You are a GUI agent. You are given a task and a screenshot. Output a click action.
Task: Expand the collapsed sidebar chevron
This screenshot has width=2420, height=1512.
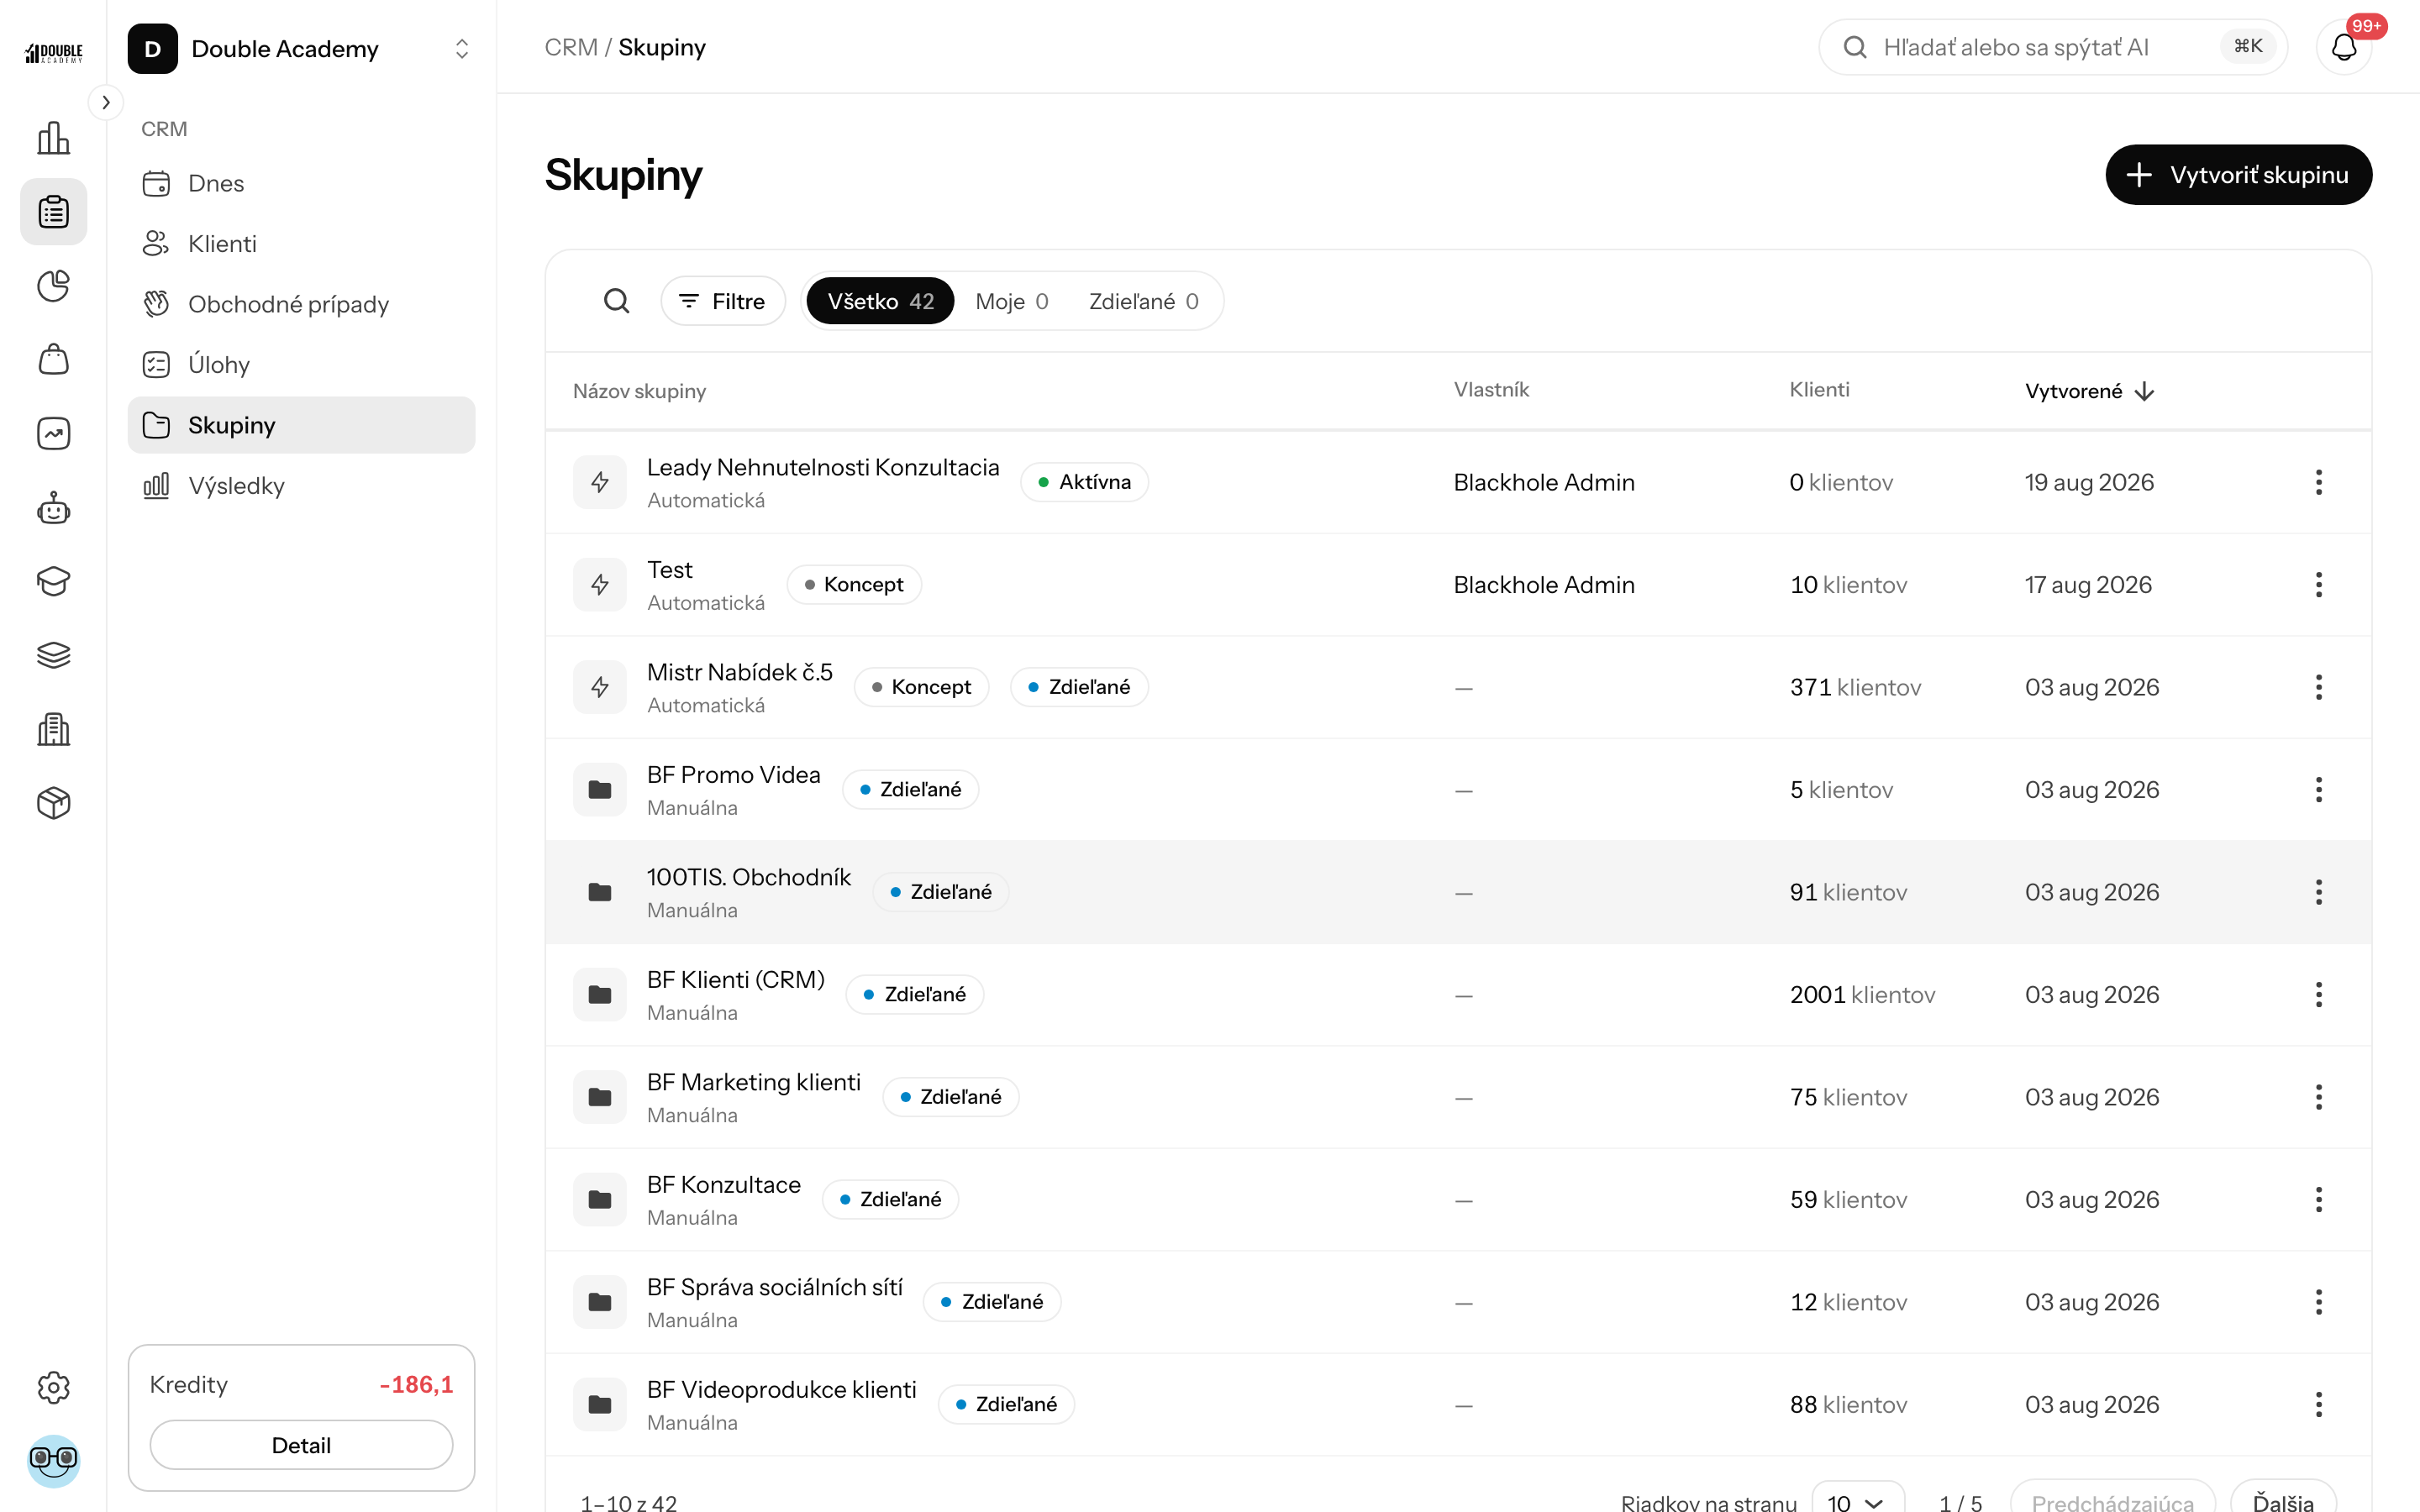[106, 102]
